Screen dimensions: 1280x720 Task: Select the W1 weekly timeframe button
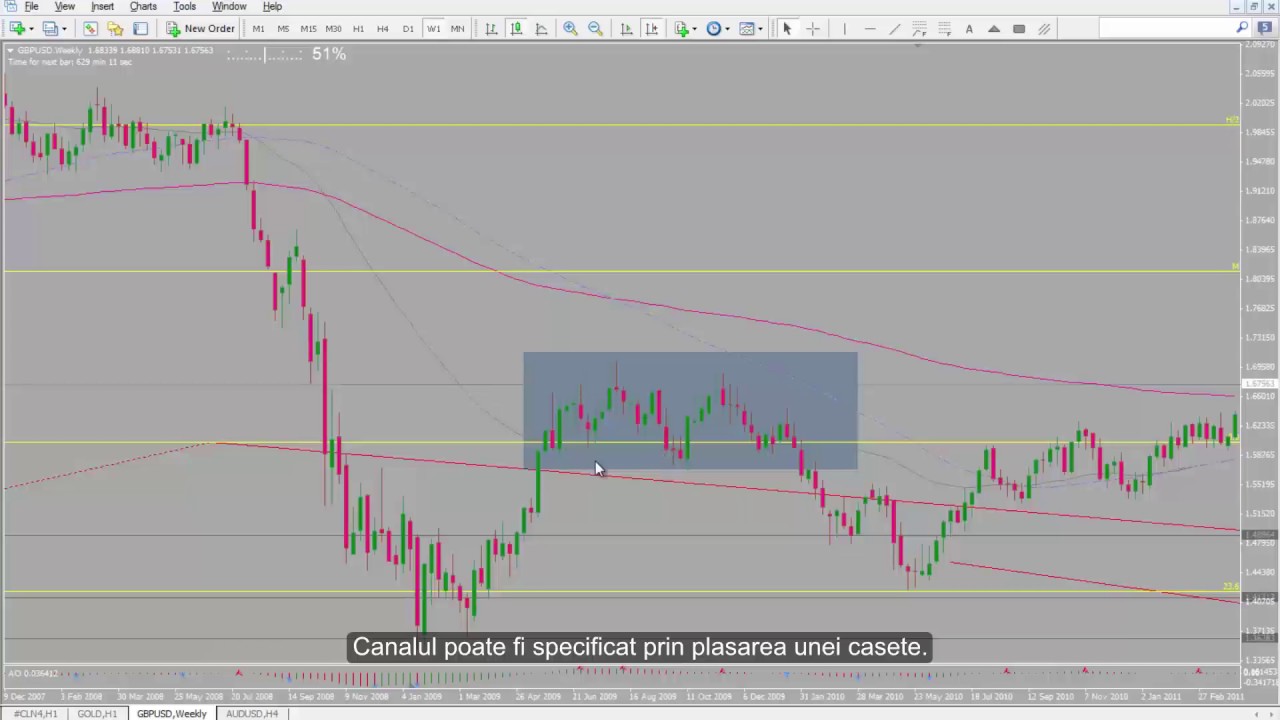(x=433, y=29)
